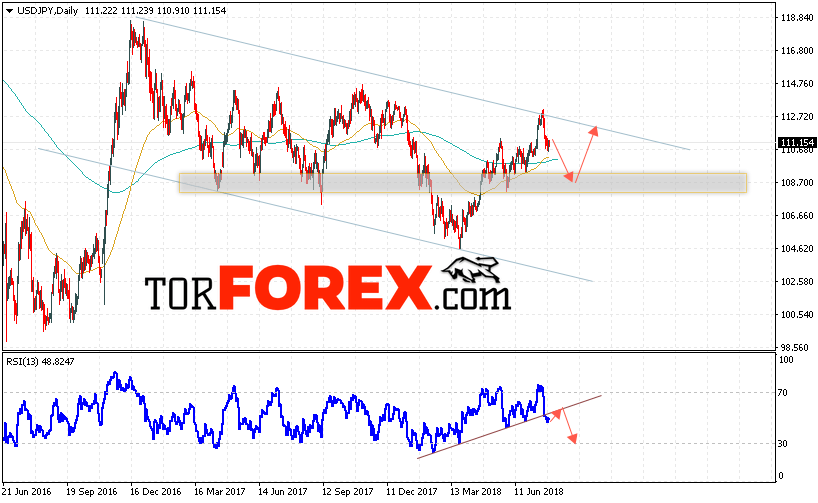Select the 102.580 price axis label
This screenshot has height=503, width=818.
click(797, 281)
